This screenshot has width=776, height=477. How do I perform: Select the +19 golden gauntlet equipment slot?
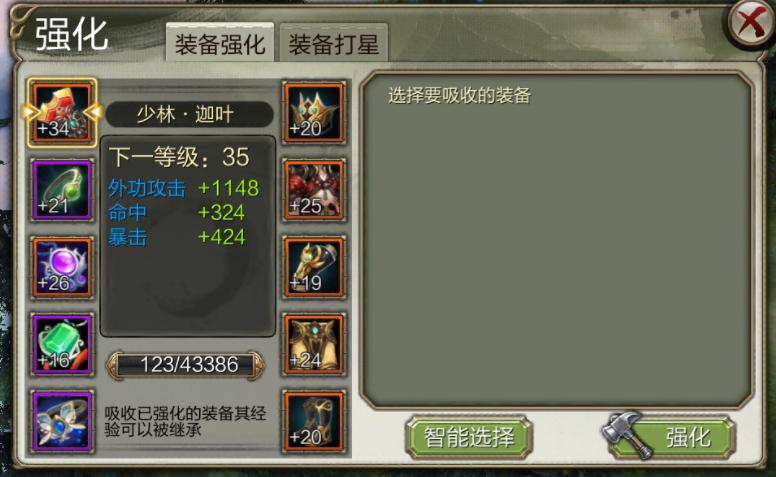(314, 268)
